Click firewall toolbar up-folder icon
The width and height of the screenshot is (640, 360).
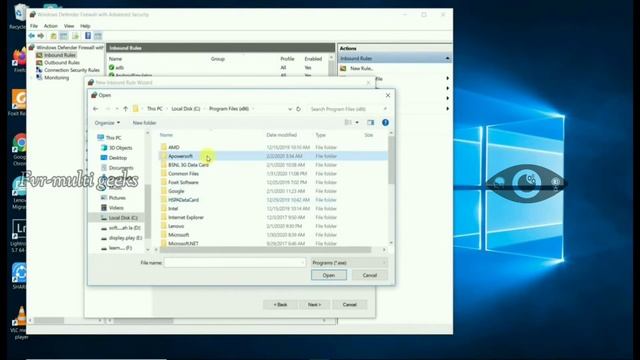coord(53,36)
